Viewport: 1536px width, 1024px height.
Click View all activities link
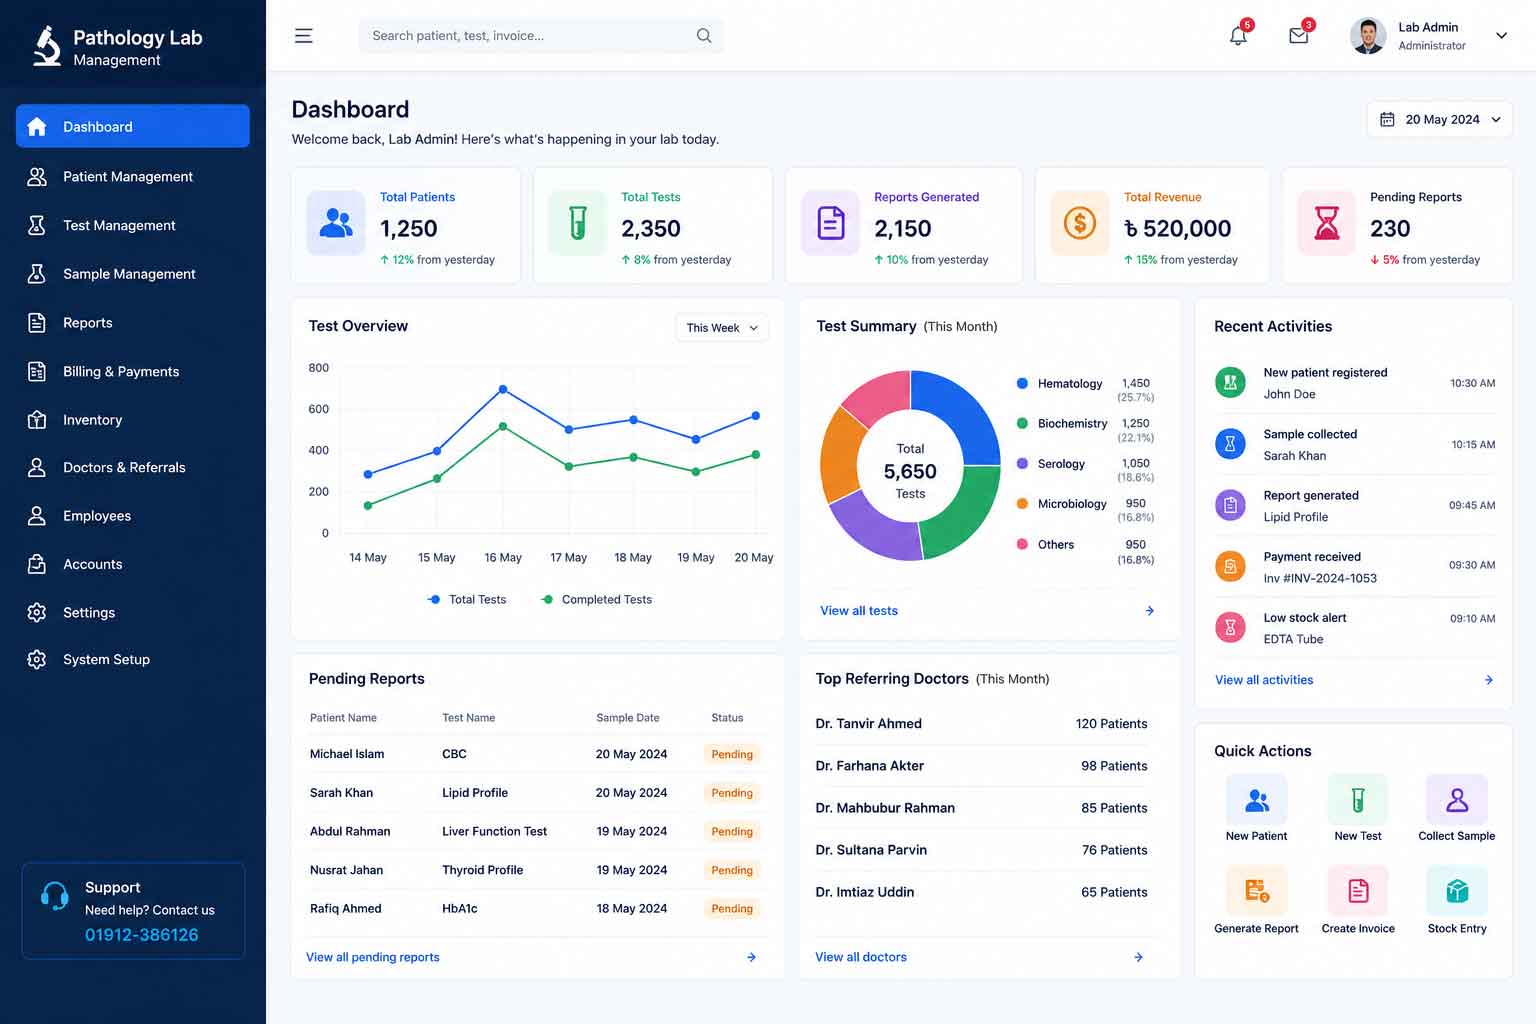[x=1264, y=680]
